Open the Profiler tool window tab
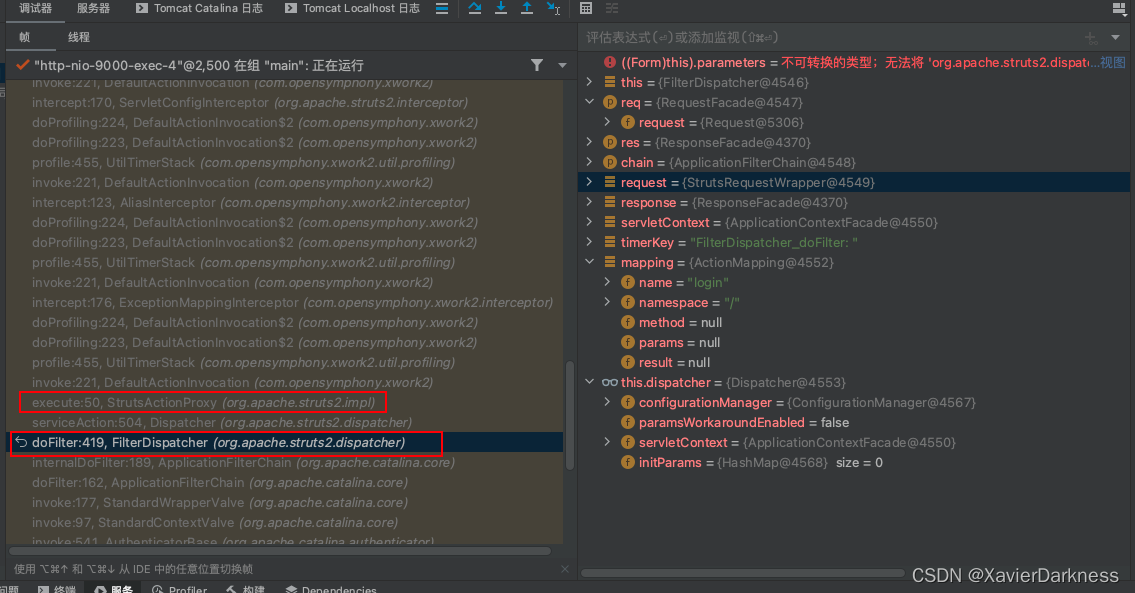This screenshot has height=593, width=1135. point(180,589)
